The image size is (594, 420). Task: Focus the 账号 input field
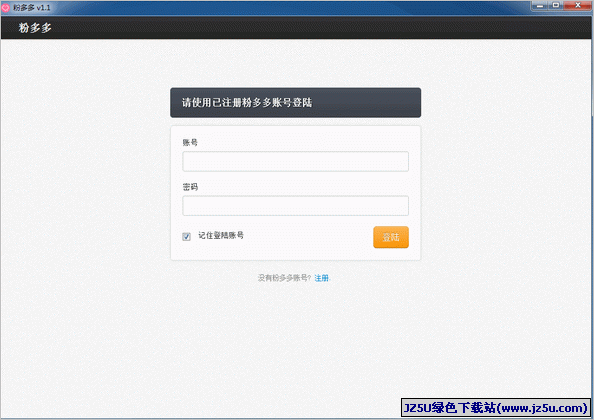(295, 161)
